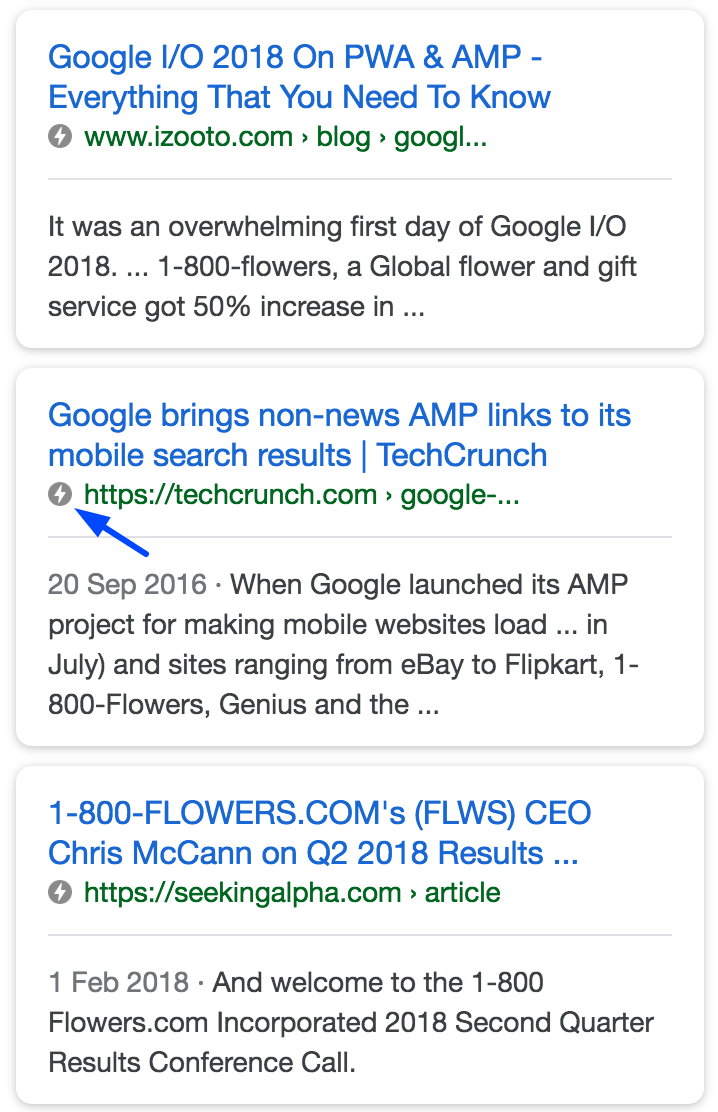Image resolution: width=718 pixels, height=1112 pixels.
Task: Click the snippet about overwhelming first day of Google I/O
Action: [342, 267]
